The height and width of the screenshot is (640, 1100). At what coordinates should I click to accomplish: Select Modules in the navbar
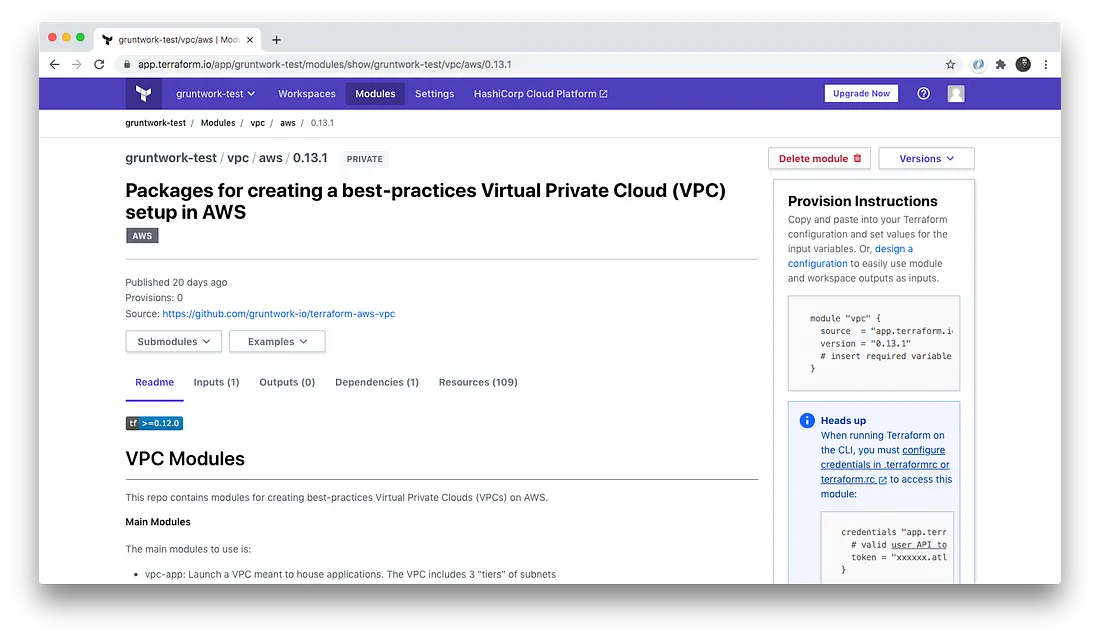coord(375,93)
